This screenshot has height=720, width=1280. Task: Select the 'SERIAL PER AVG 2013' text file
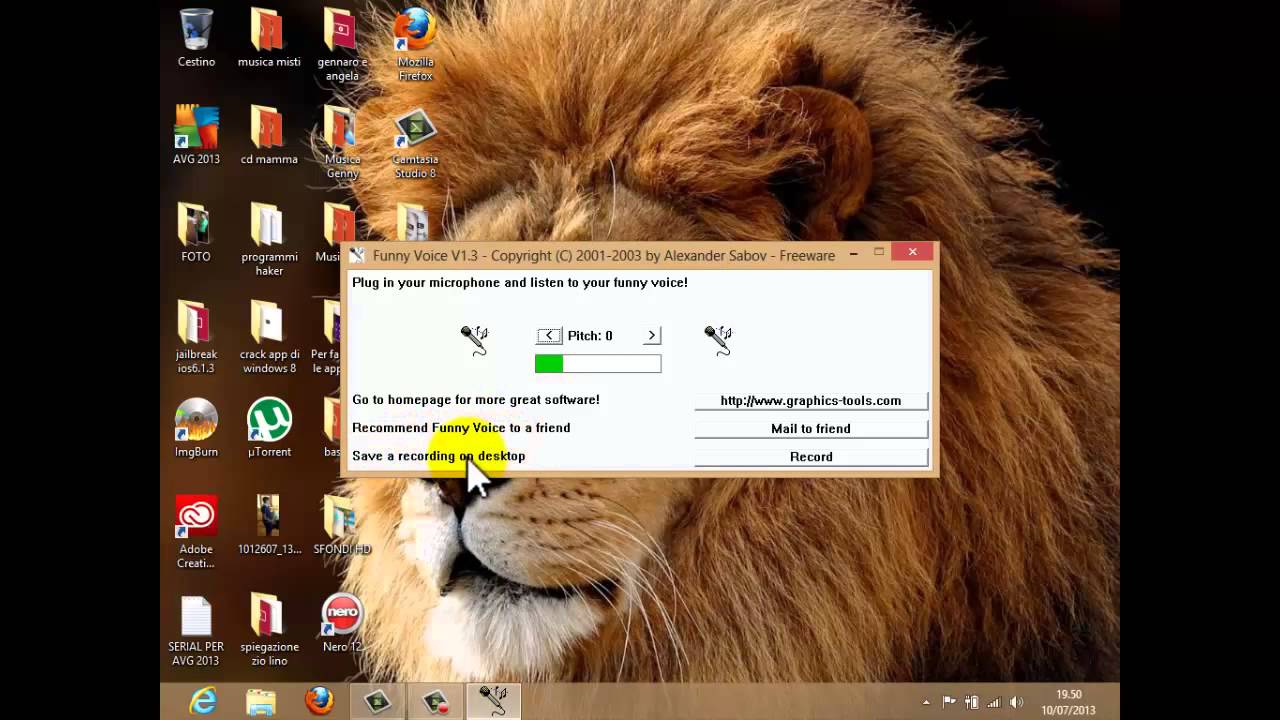[196, 629]
